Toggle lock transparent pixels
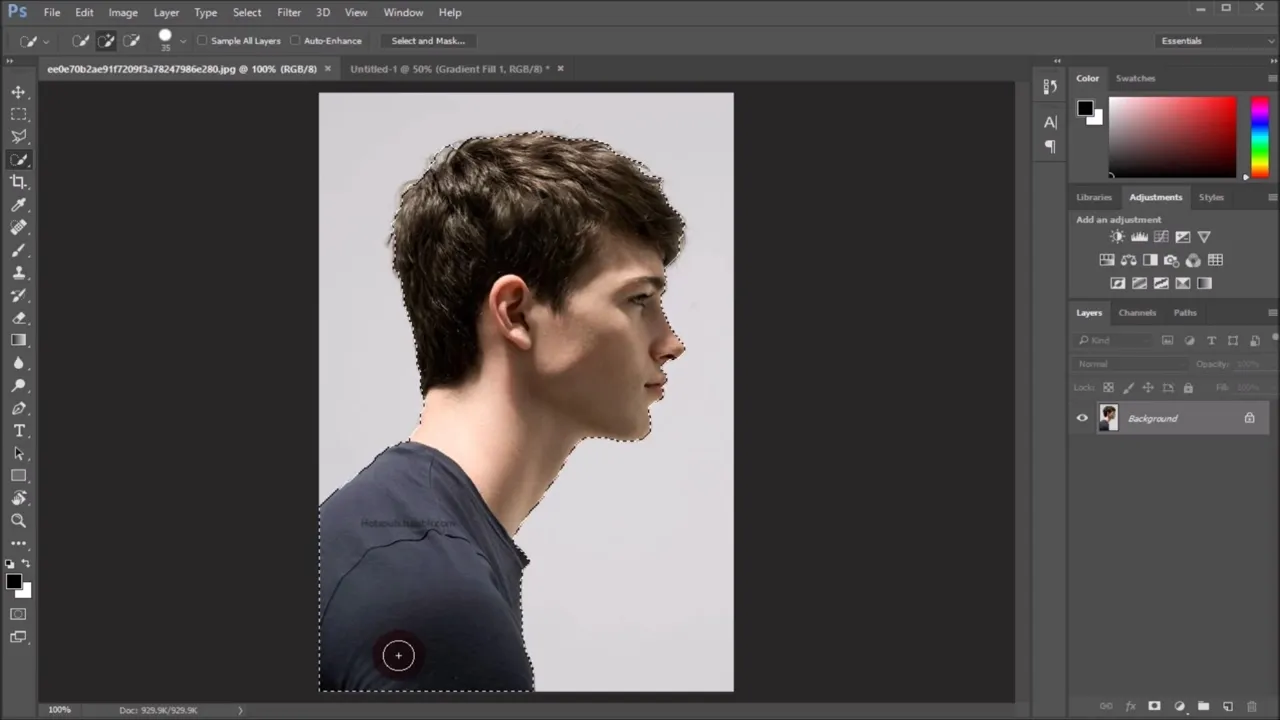 (1108, 387)
